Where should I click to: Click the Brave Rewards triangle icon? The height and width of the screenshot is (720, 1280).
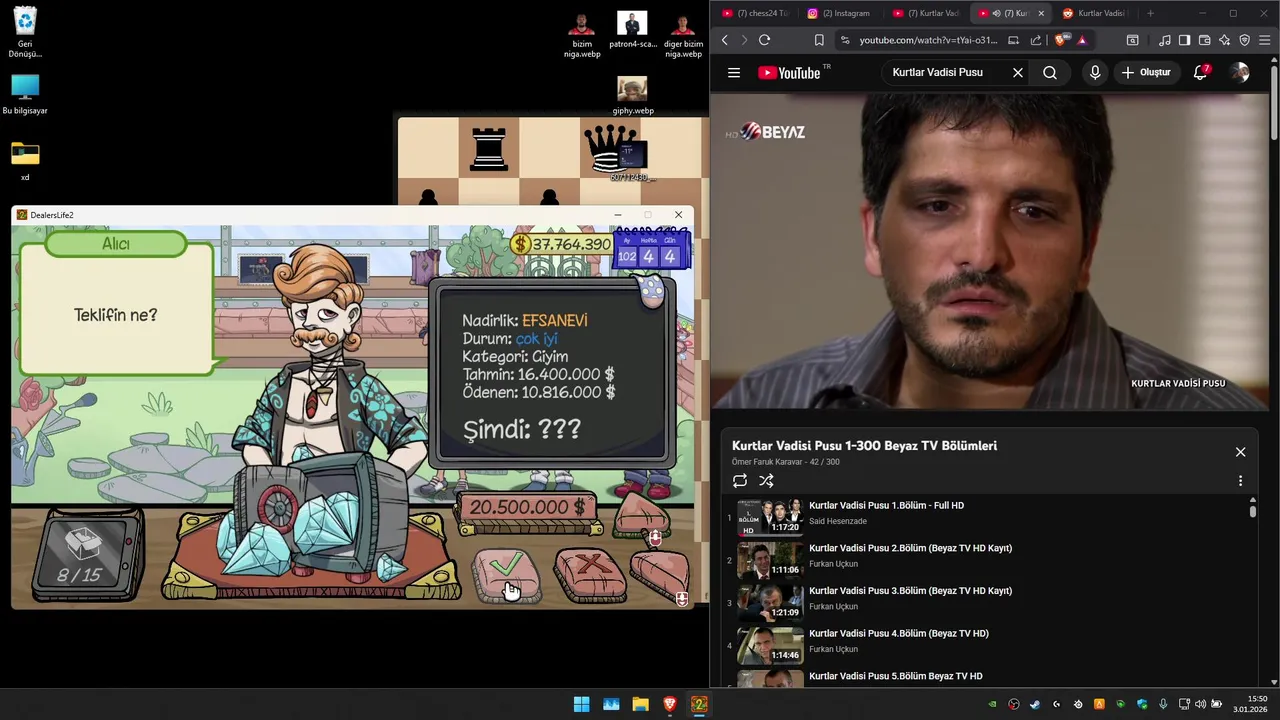1082,40
